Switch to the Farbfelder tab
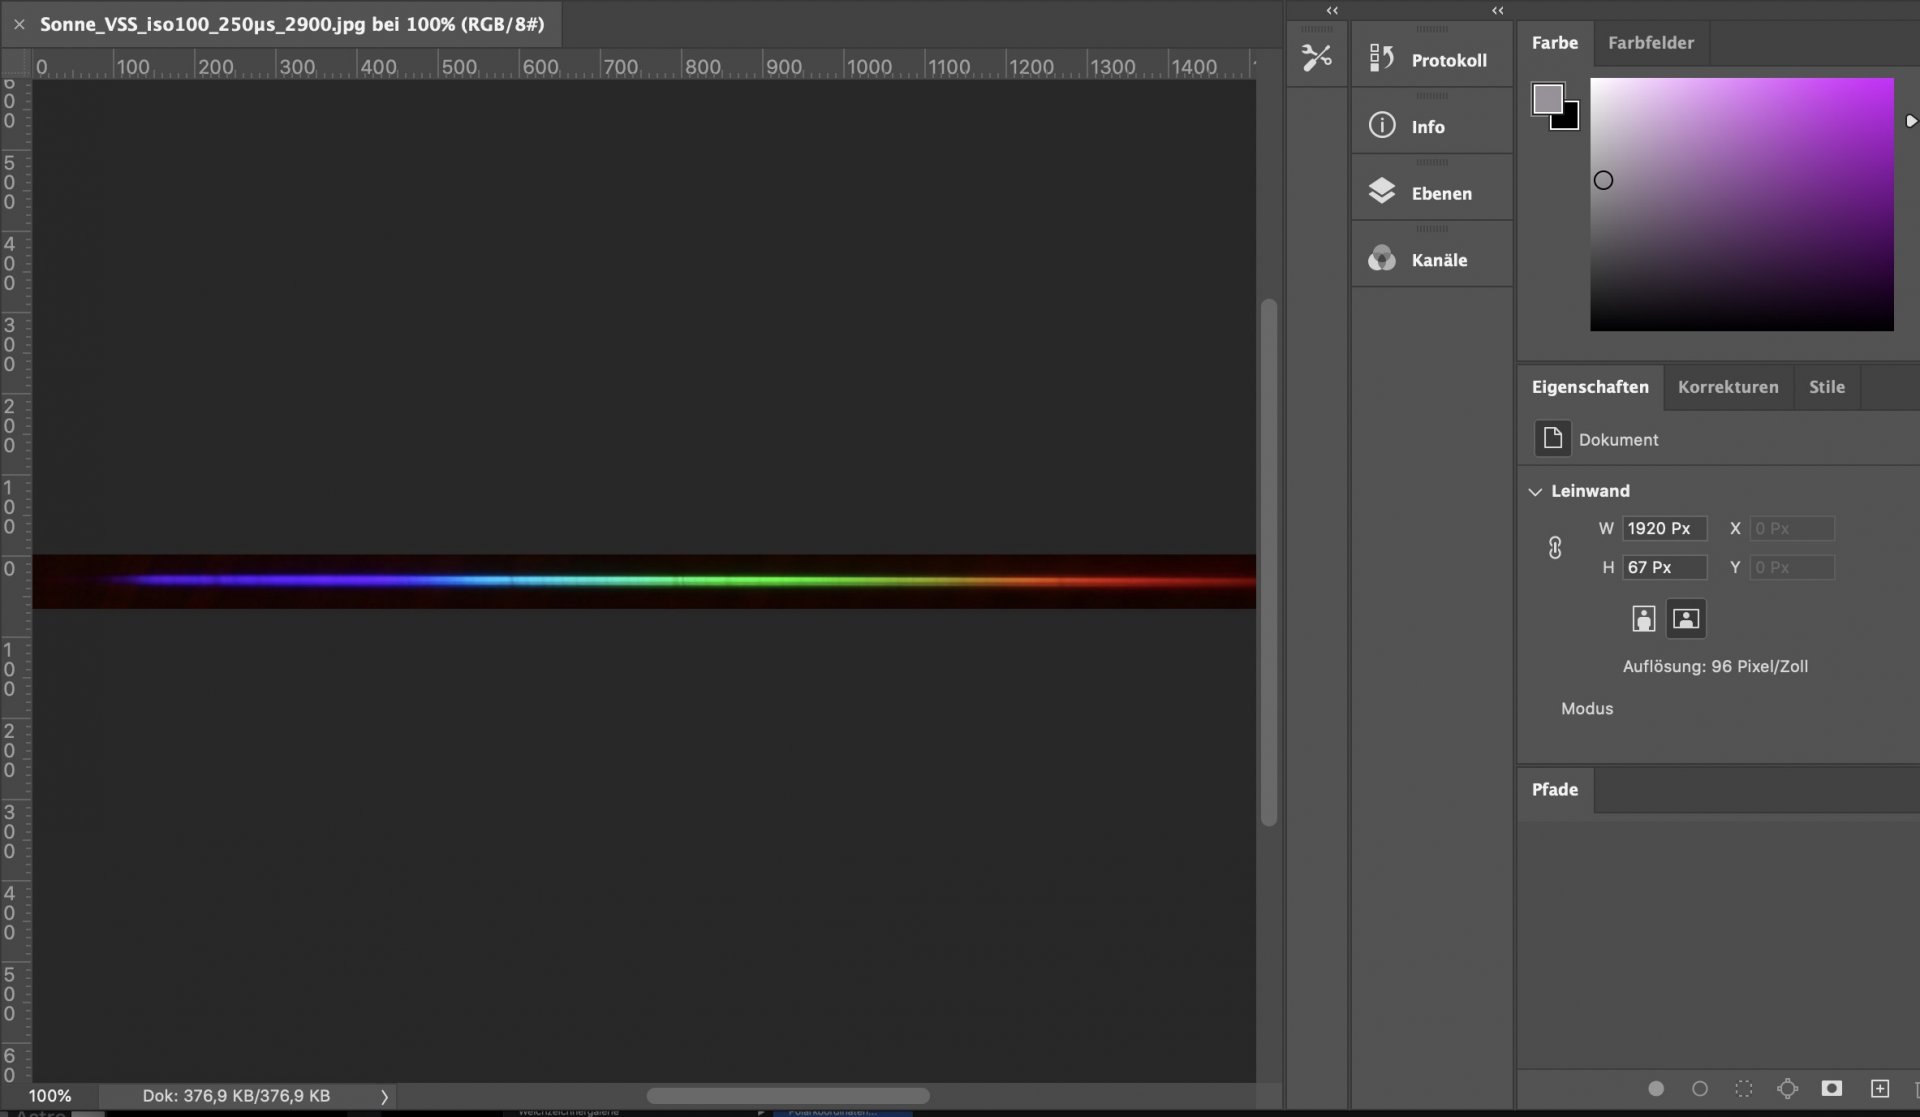 1650,42
